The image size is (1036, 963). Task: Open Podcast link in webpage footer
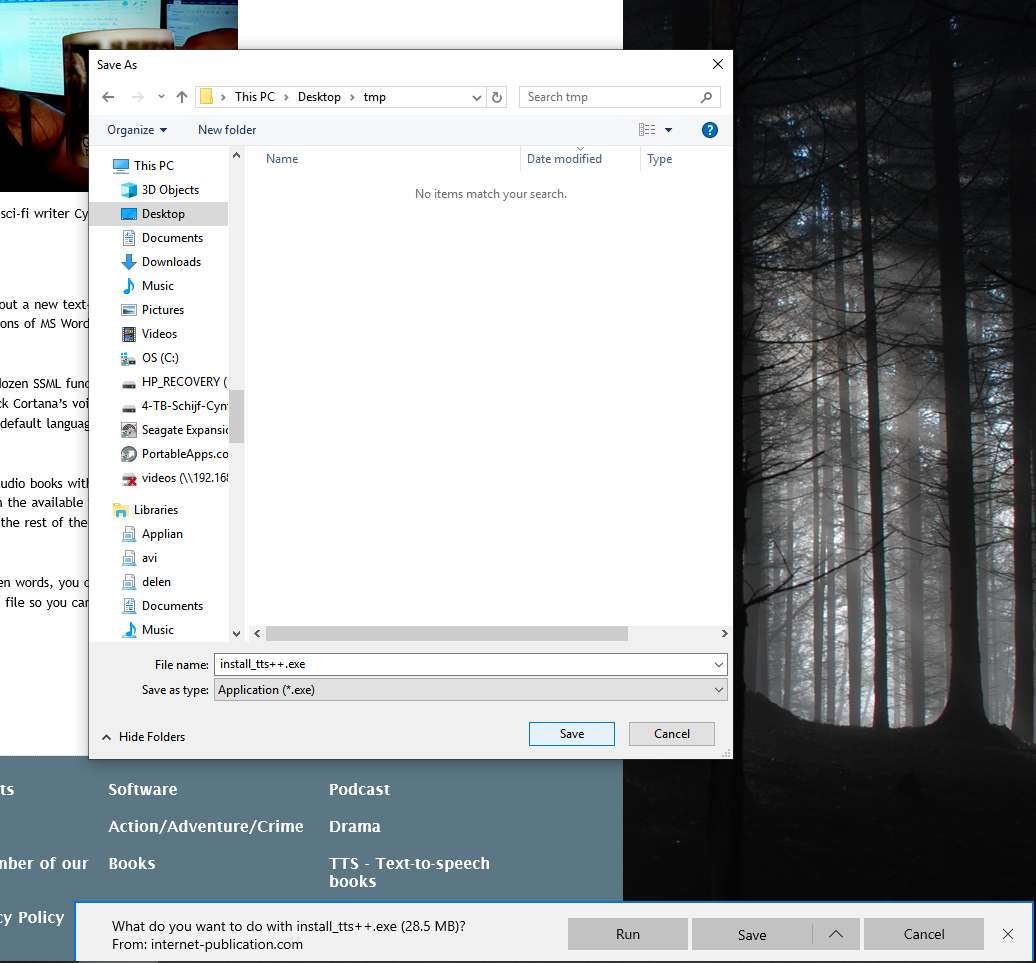(x=359, y=789)
